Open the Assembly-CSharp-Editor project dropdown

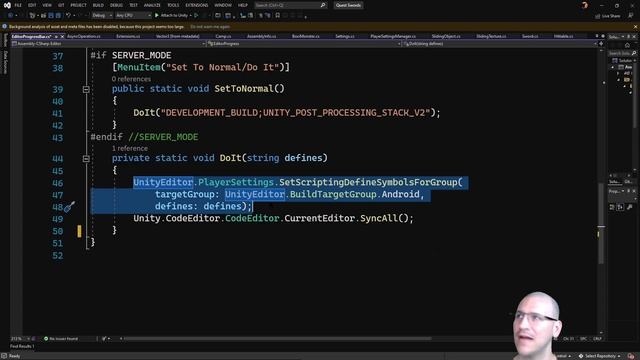coord(108,44)
